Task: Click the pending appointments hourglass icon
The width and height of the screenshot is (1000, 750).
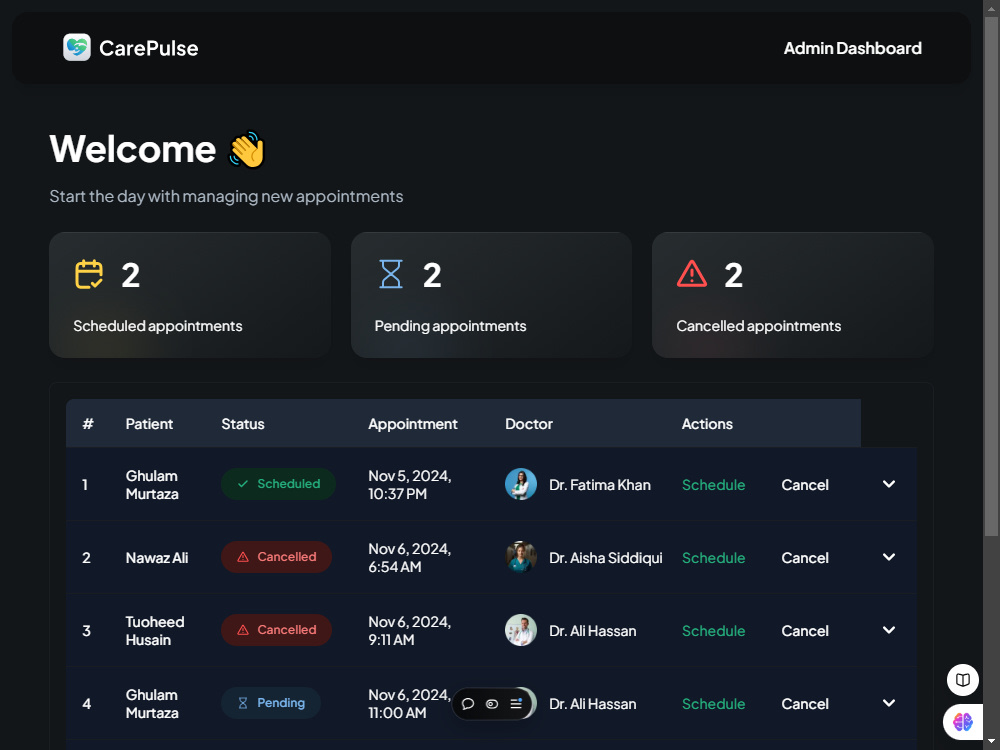Action: pyautogui.click(x=390, y=274)
